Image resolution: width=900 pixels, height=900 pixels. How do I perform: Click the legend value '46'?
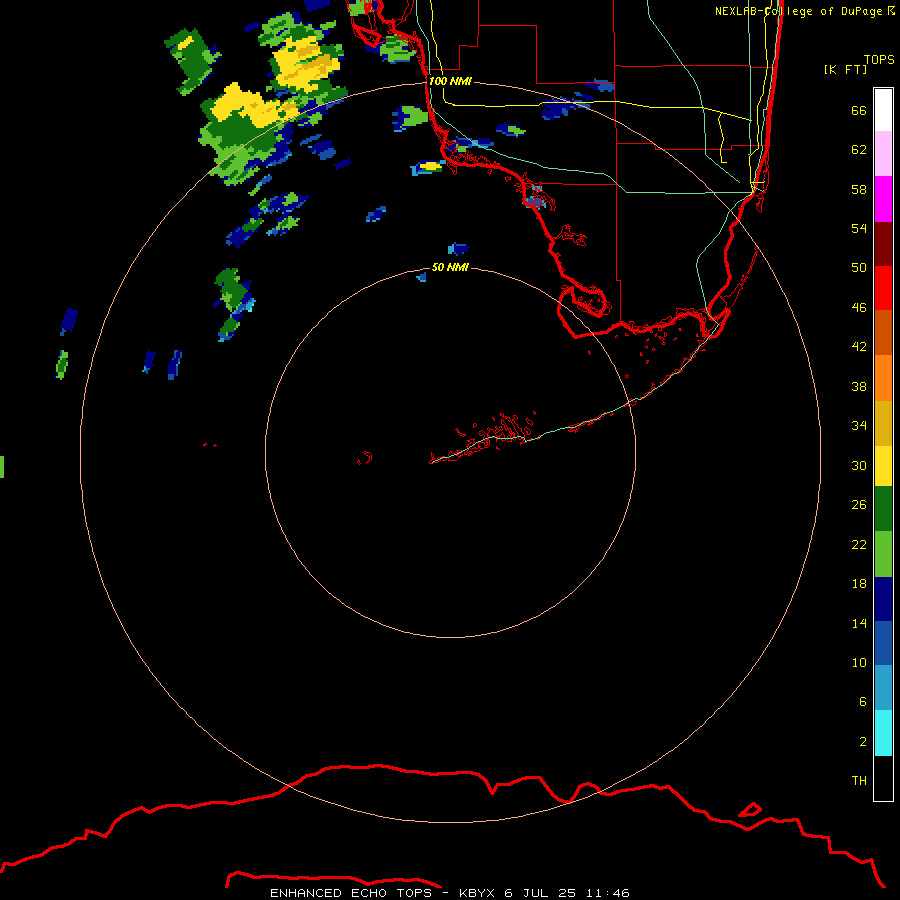[859, 308]
